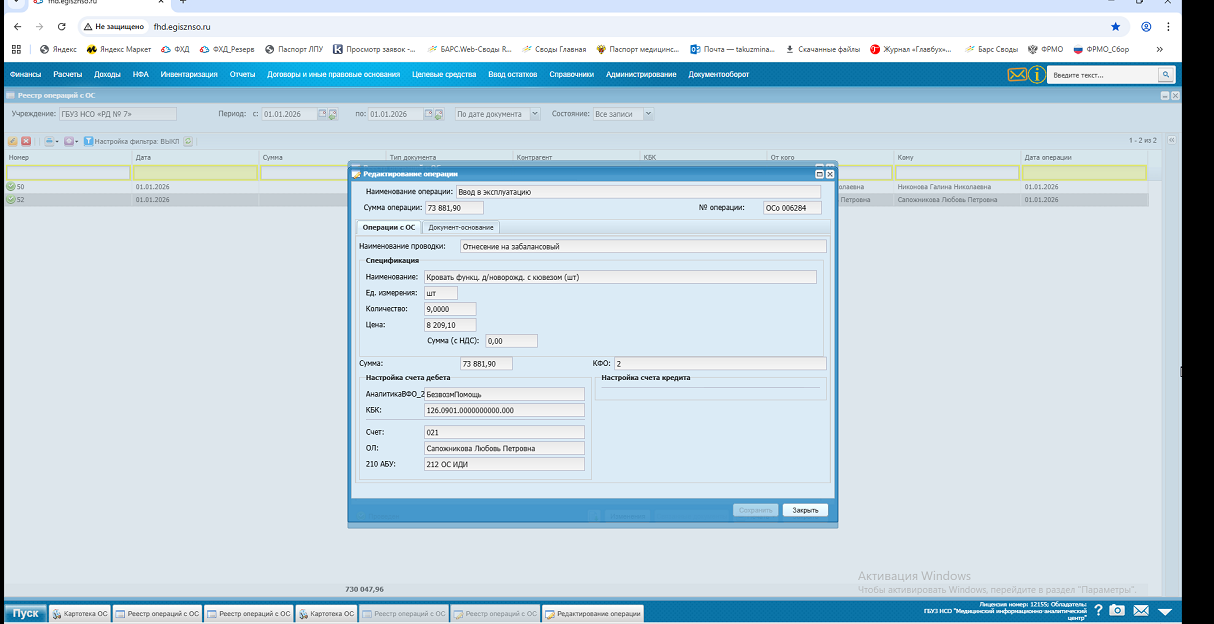Viewport: 1214px width, 624px height.
Task: Open the browser apps grid icon
Action: [16, 48]
